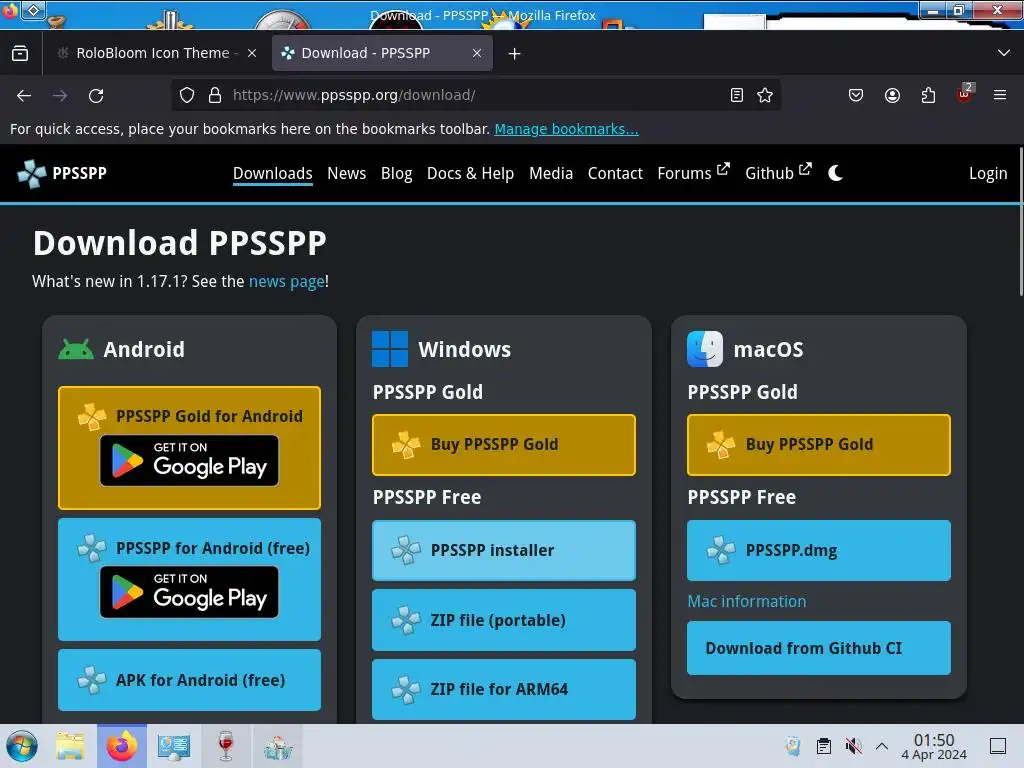Bookmark this page with the star icon
1024x768 pixels.
pyautogui.click(x=765, y=95)
